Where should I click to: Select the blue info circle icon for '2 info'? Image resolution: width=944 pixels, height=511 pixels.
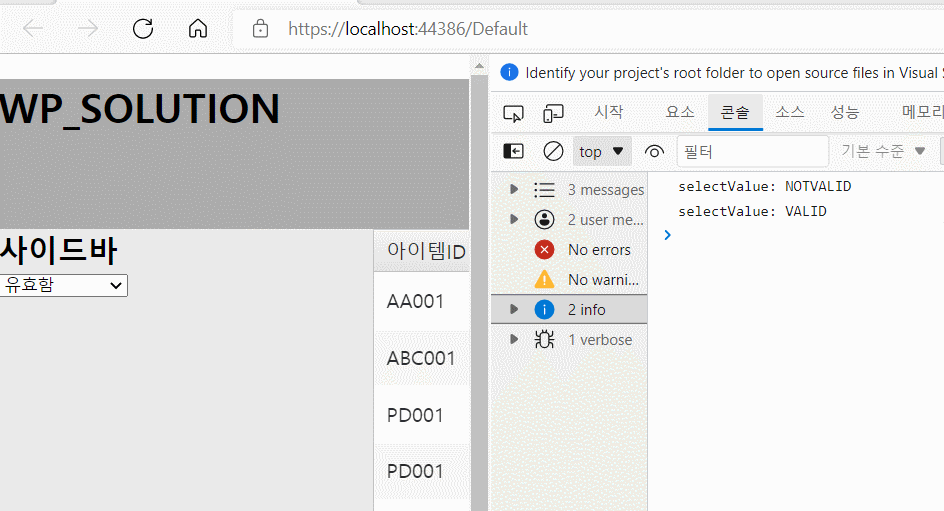coord(544,309)
